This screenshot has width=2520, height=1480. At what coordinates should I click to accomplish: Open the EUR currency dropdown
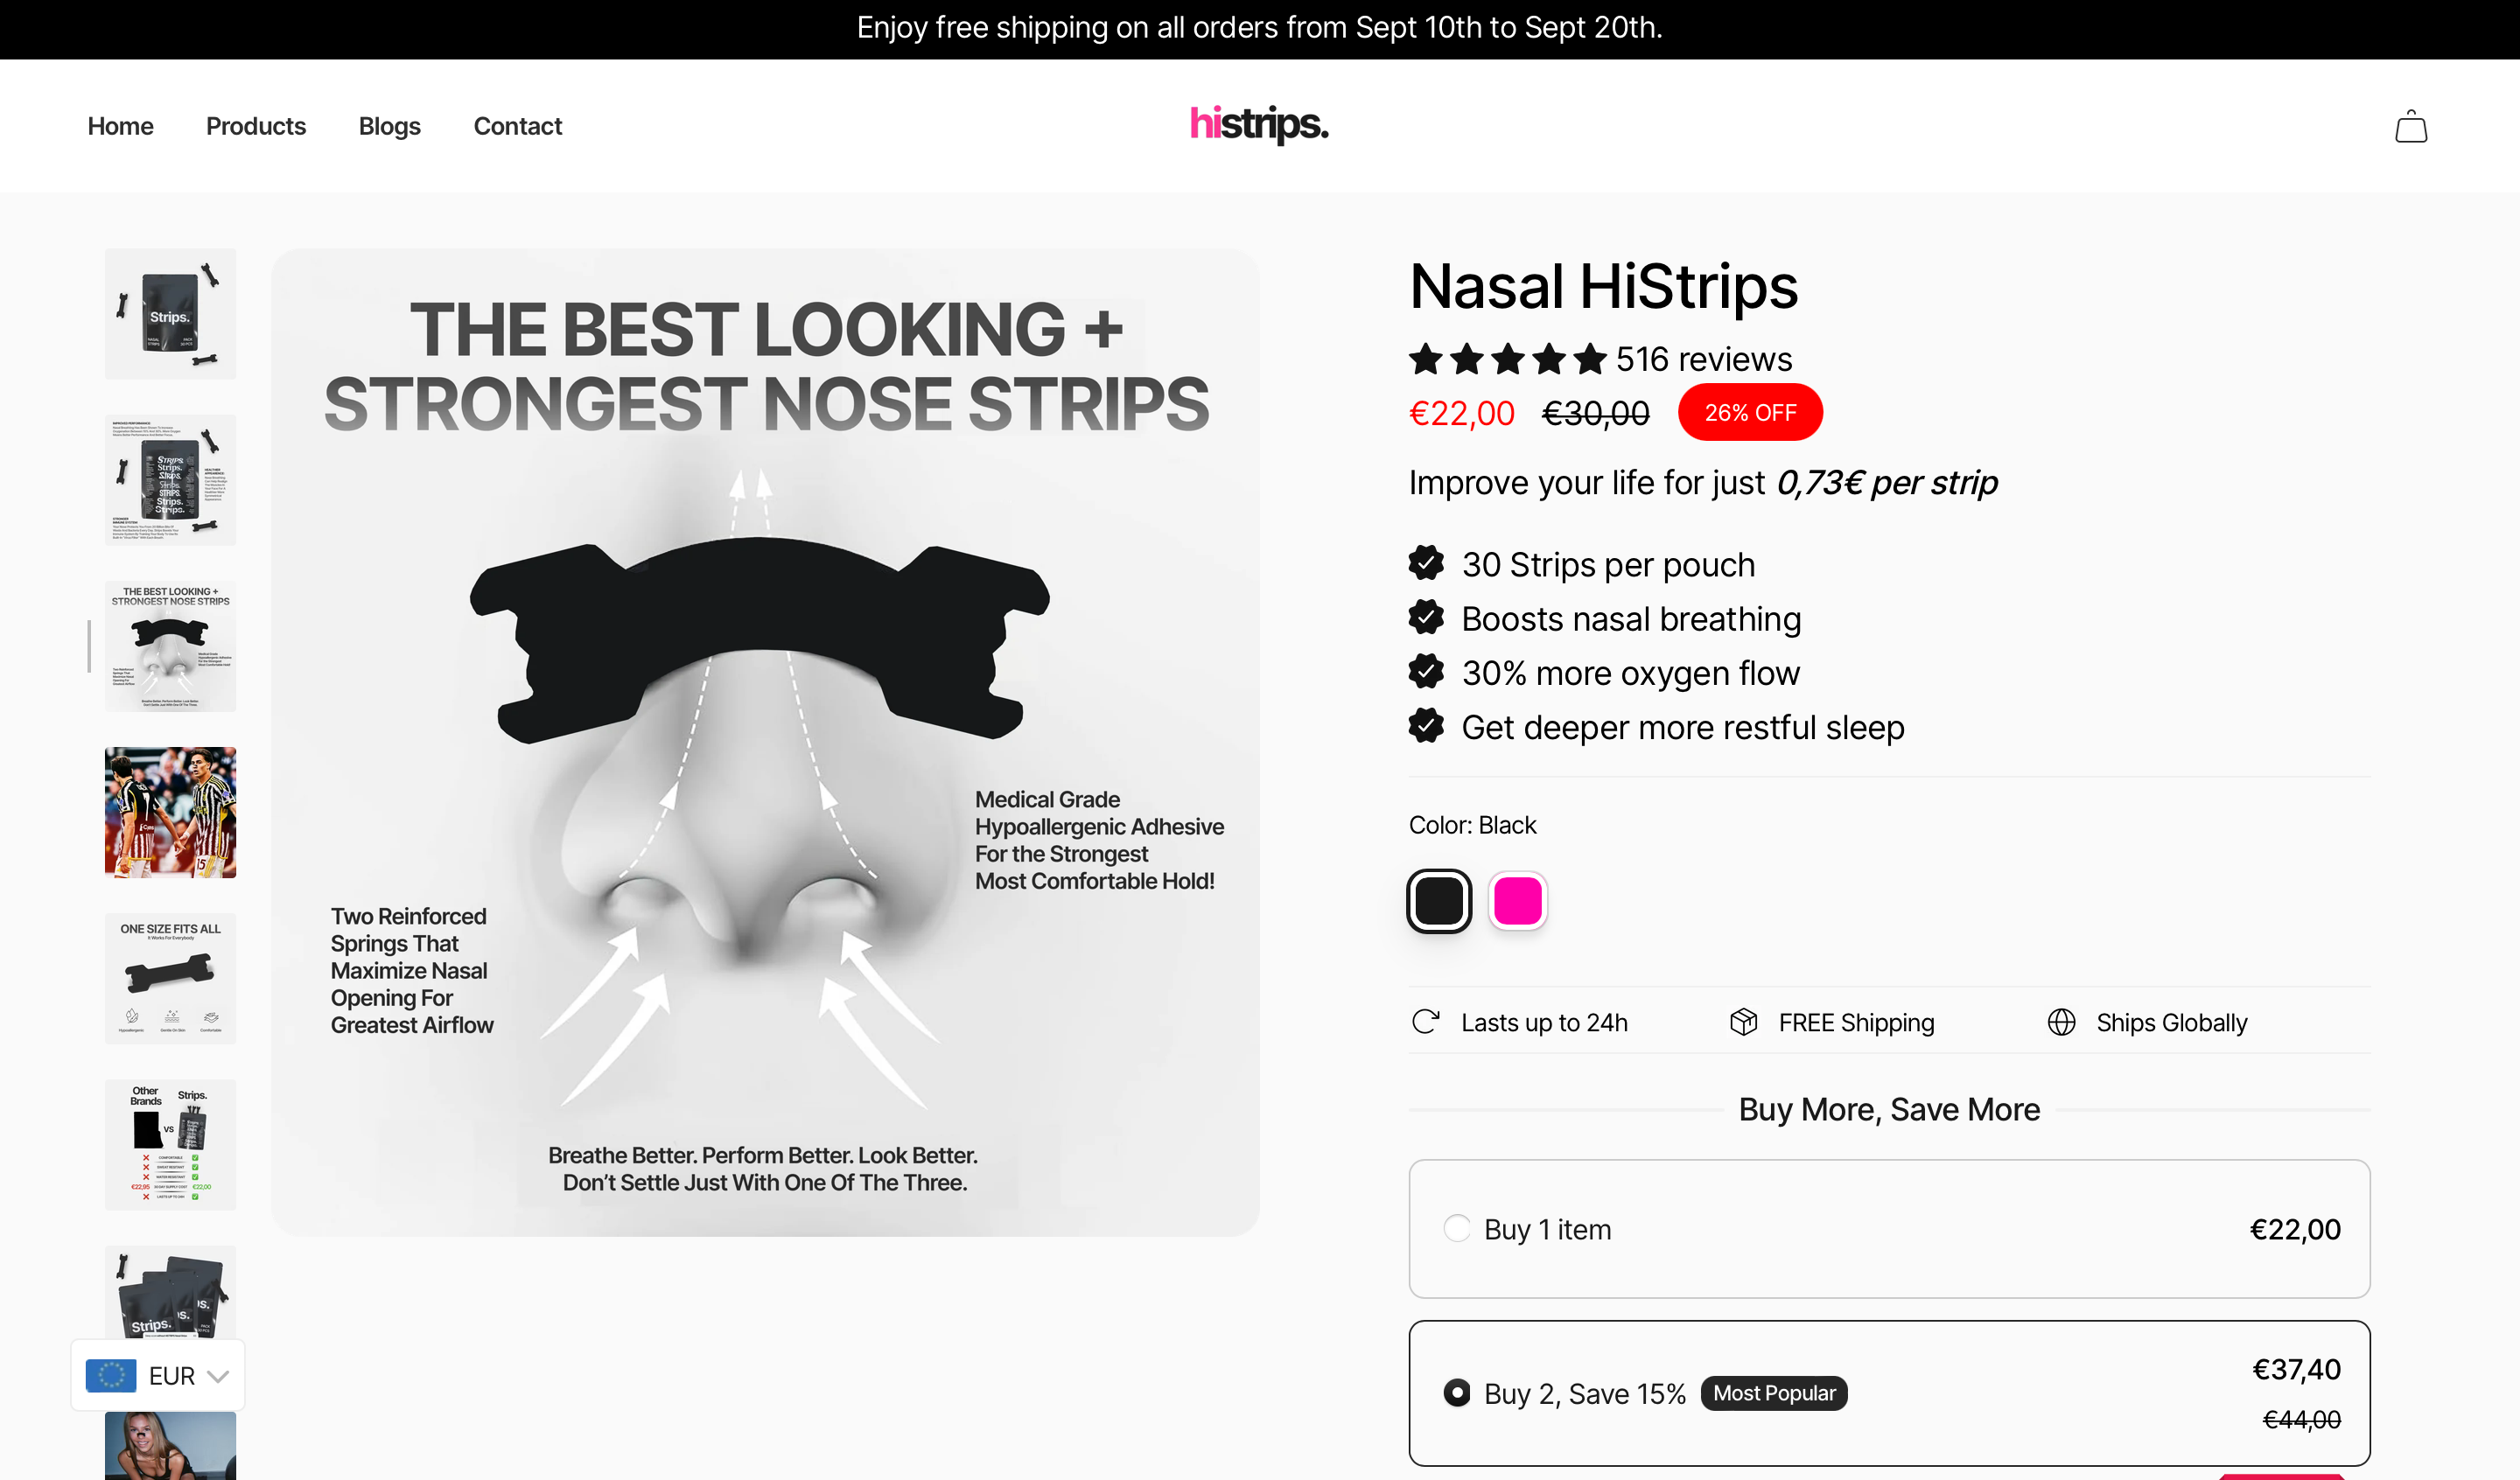tap(157, 1376)
